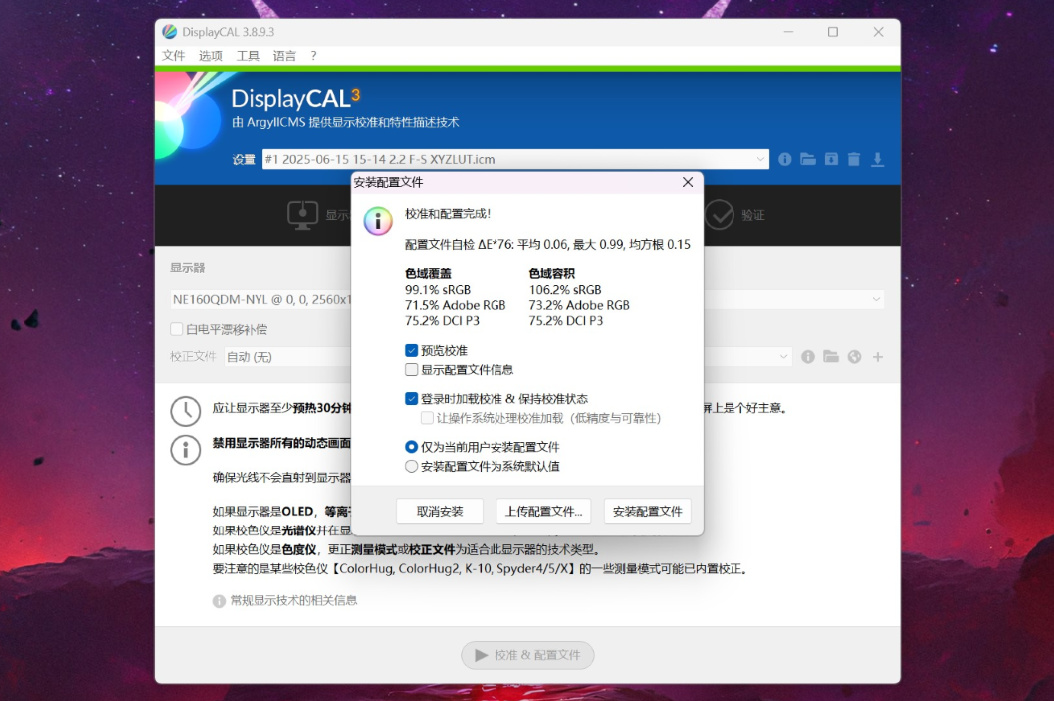1054x701 pixels.
Task: Toggle 让操作系统处理校准加载 checkbox
Action: 427,418
